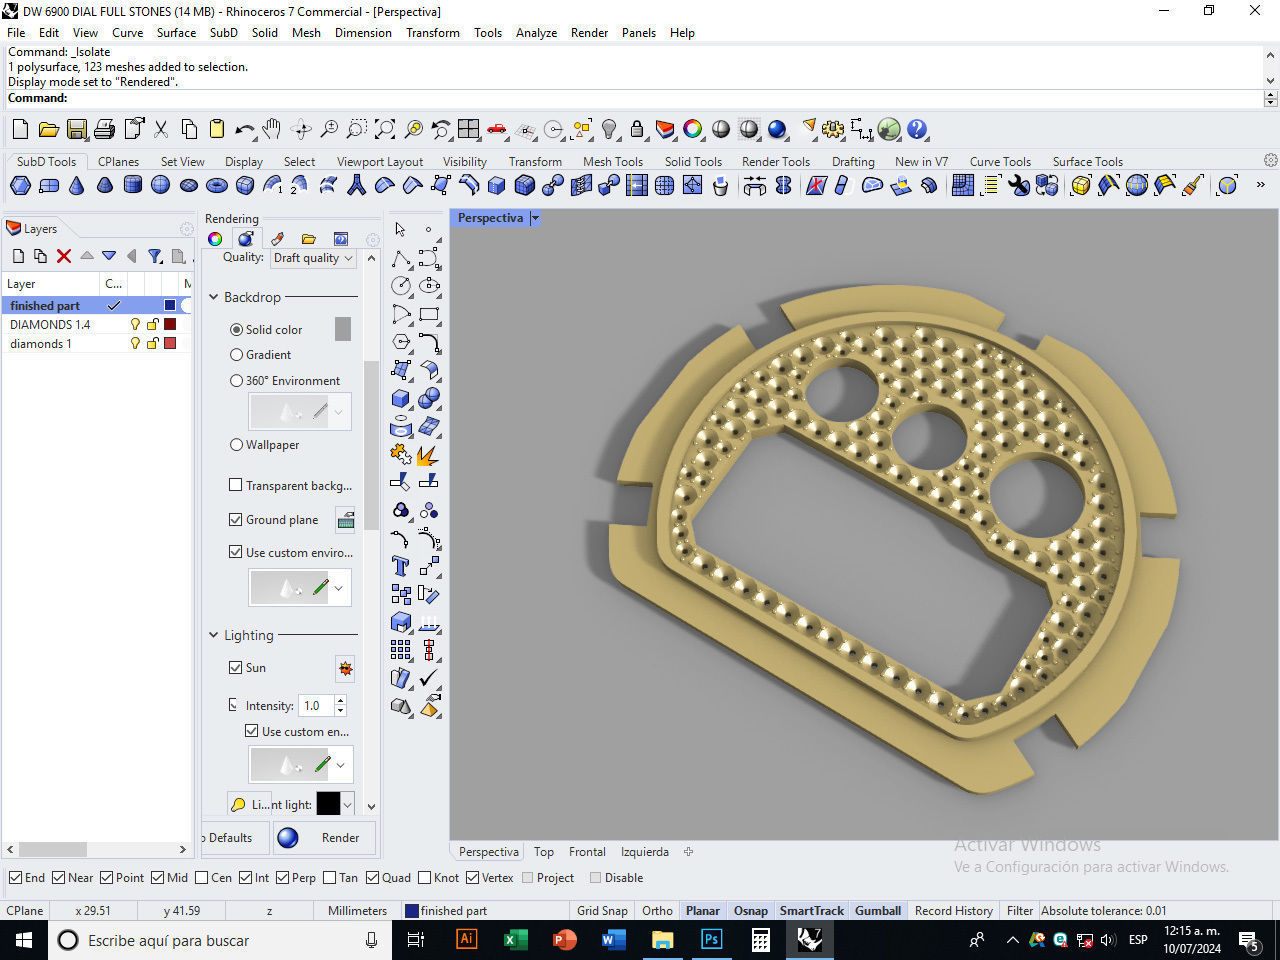Open the ambient light color dropdown
Image resolution: width=1280 pixels, height=960 pixels.
click(348, 804)
